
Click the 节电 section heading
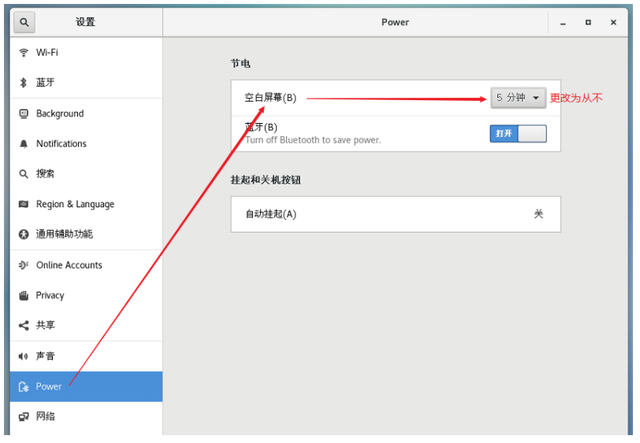click(240, 64)
